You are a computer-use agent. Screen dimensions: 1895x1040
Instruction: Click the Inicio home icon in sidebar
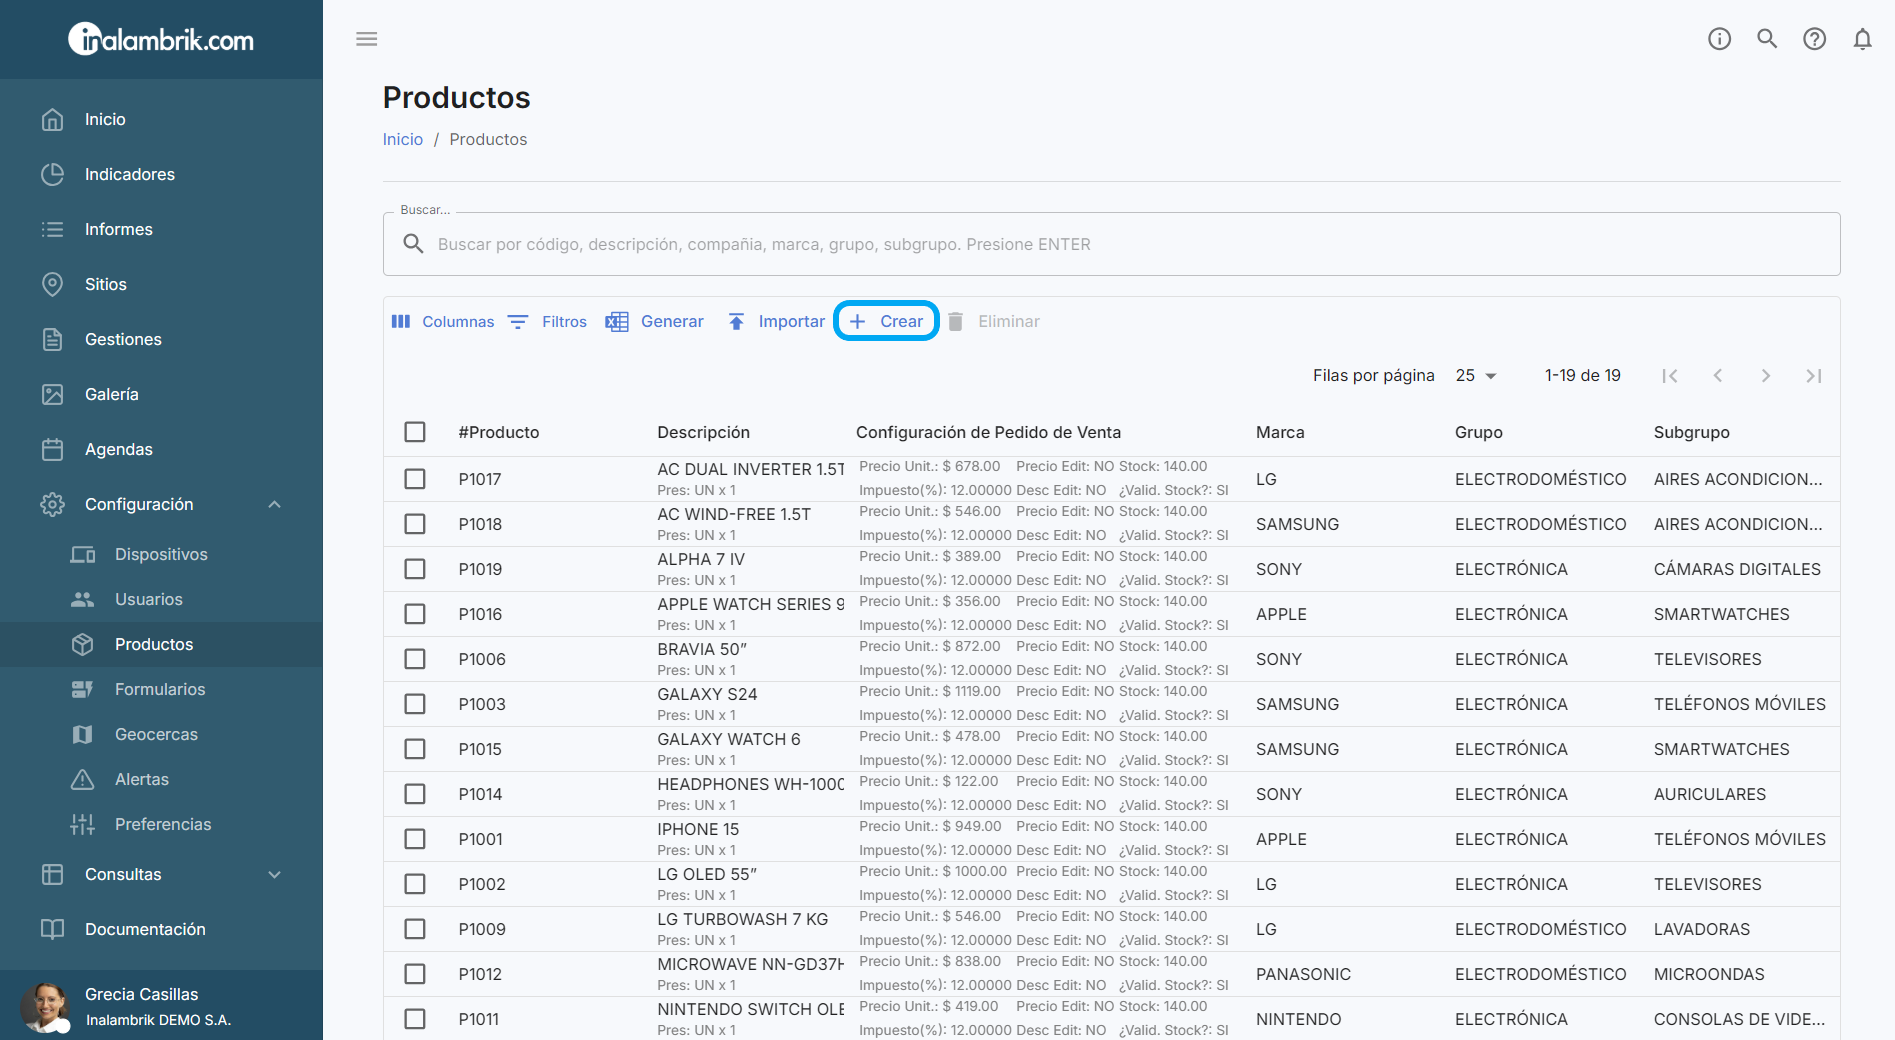(53, 119)
